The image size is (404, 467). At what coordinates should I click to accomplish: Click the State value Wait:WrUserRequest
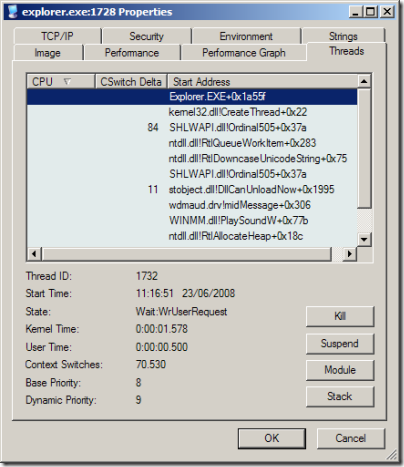click(181, 312)
